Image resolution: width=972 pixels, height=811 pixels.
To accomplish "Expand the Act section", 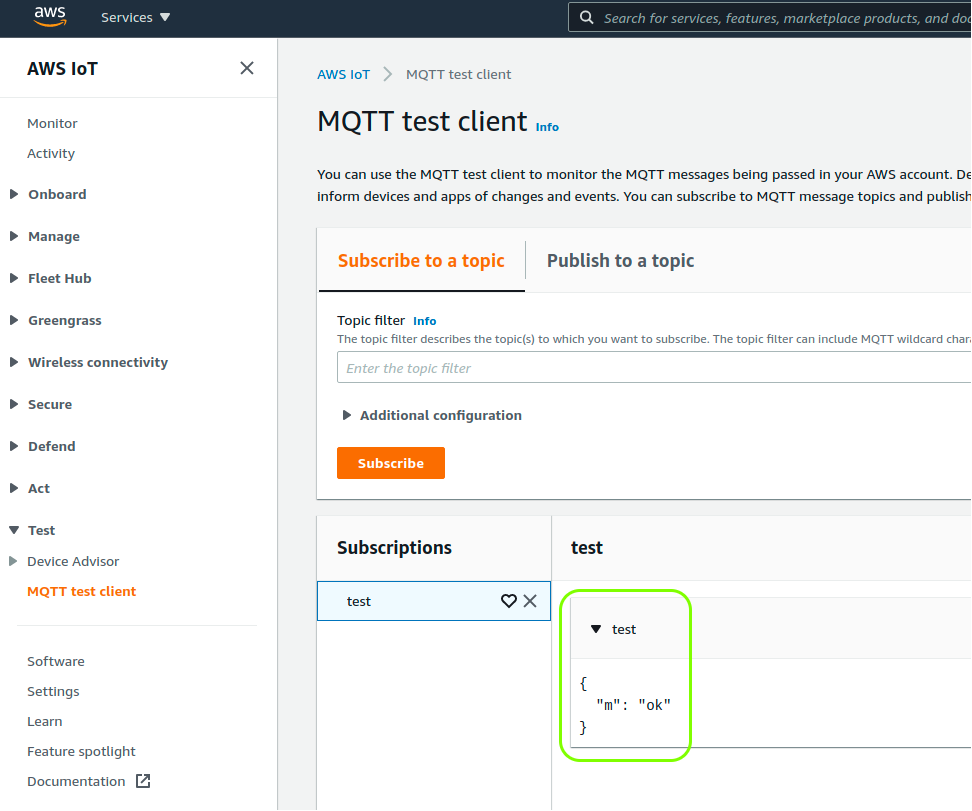I will [x=14, y=488].
